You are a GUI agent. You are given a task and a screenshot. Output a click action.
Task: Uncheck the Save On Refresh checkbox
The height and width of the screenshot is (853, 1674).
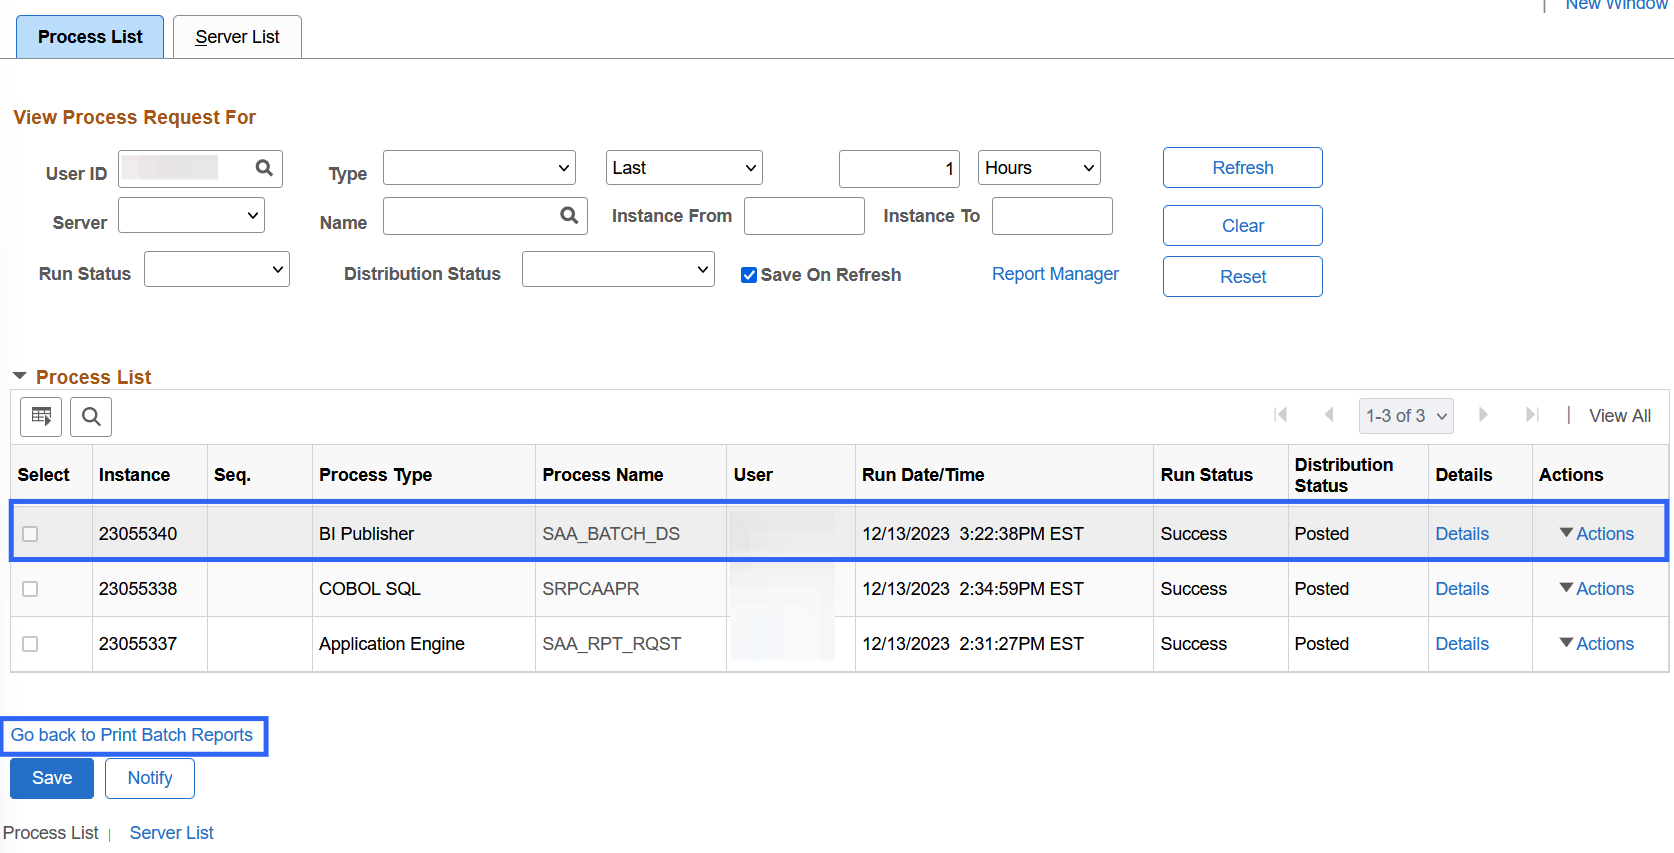click(x=748, y=275)
